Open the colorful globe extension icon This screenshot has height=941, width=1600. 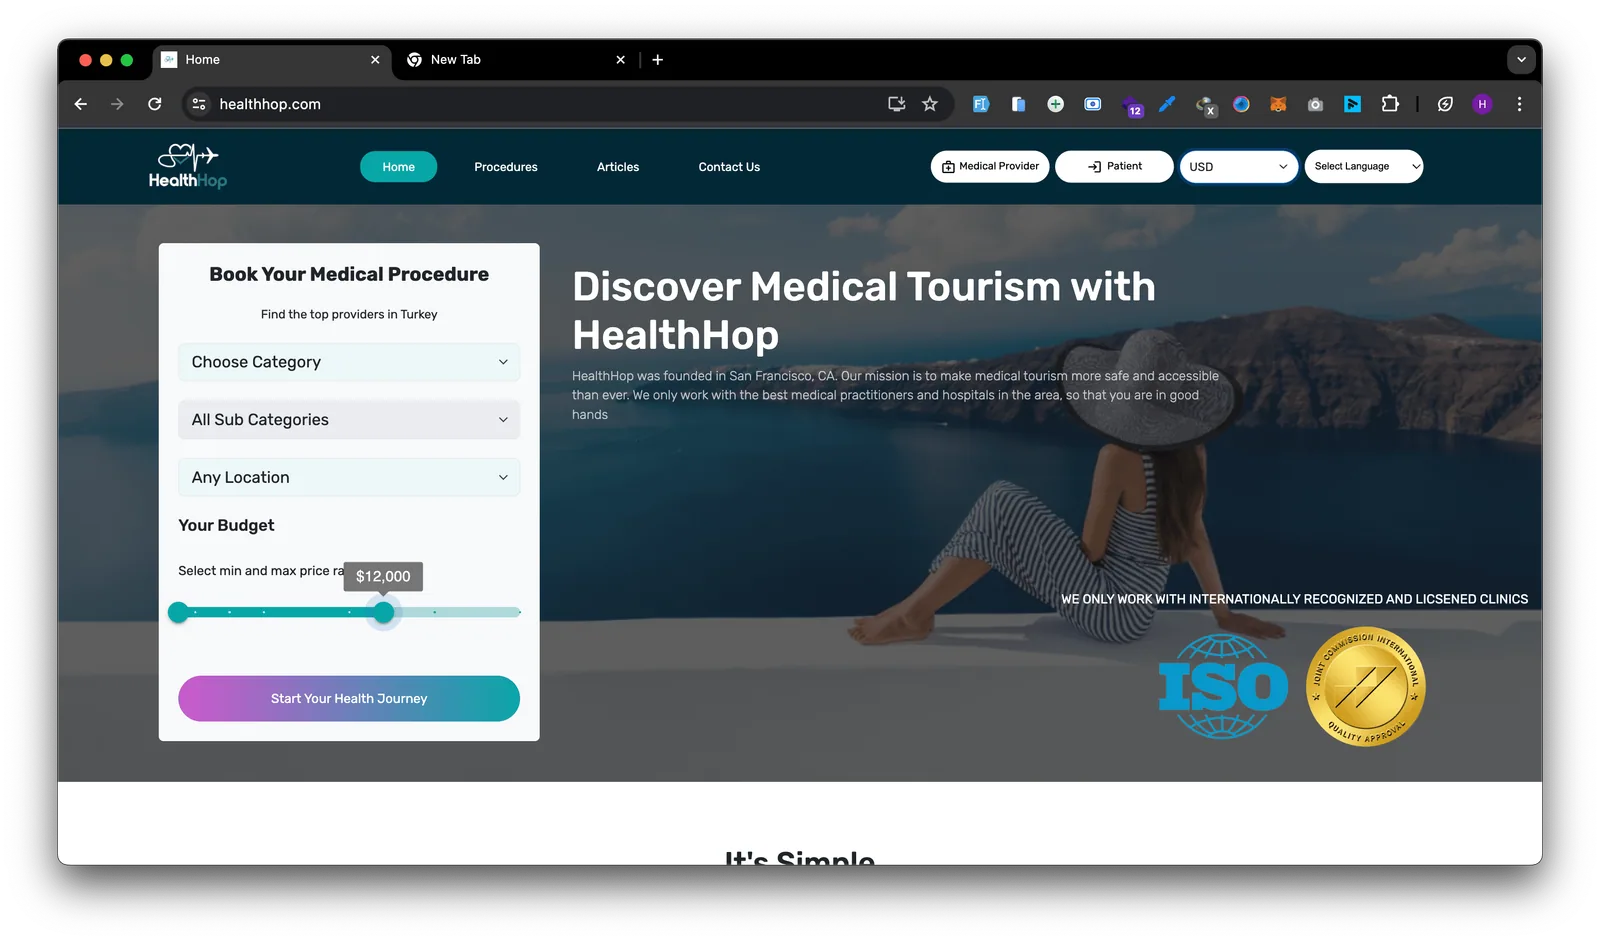coord(1241,104)
